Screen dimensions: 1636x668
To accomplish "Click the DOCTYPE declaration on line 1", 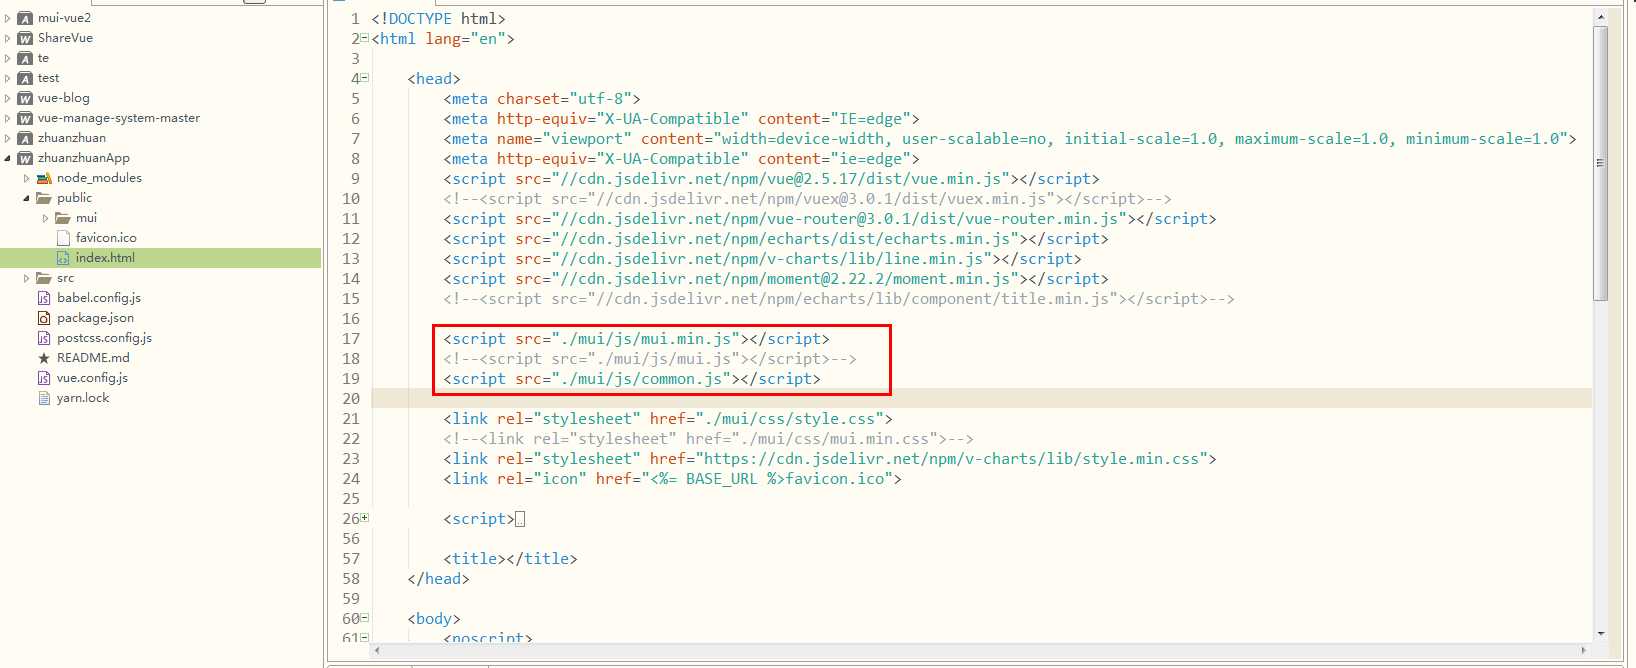I will [x=438, y=19].
